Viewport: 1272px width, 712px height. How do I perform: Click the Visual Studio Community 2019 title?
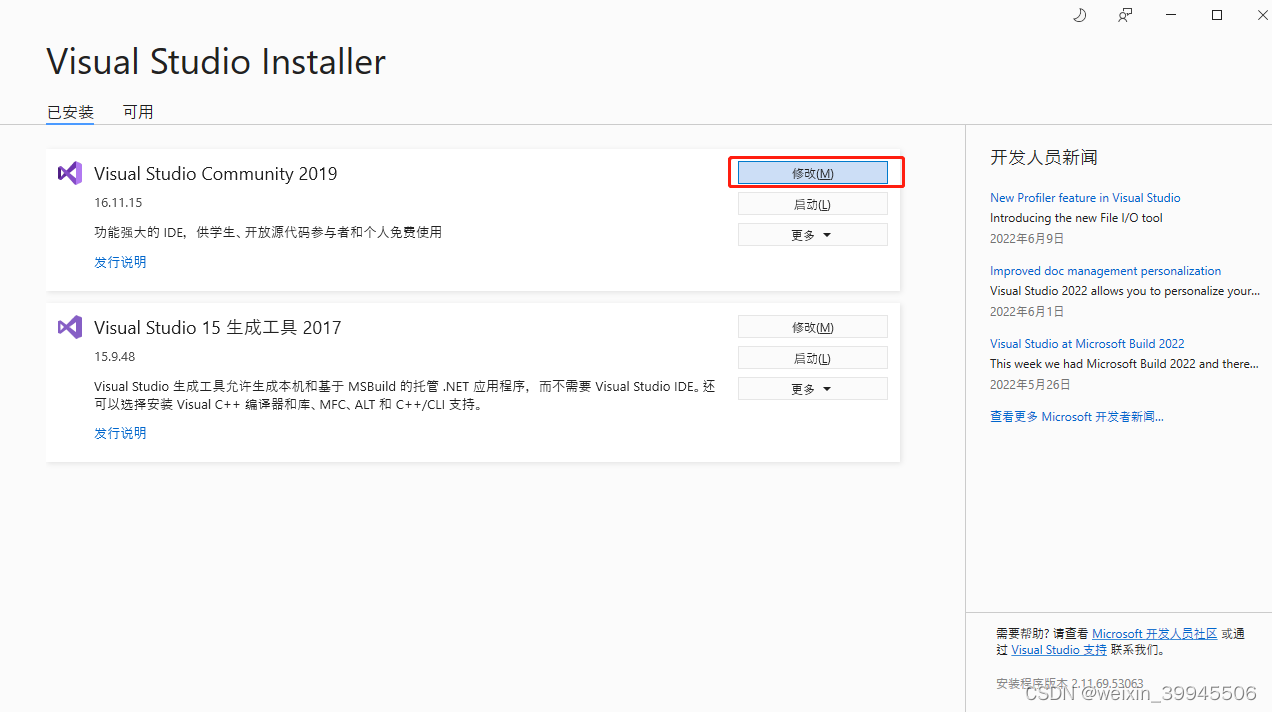[x=216, y=173]
